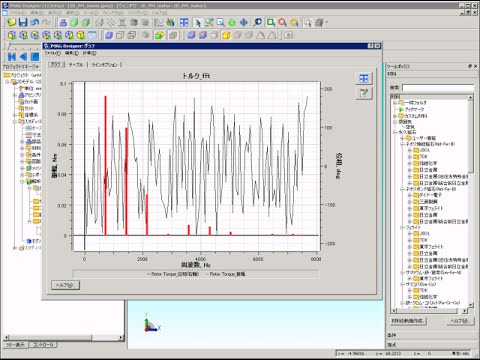480x360 pixels.
Task: Select the first view-orientation cube icon
Action: click(x=12, y=35)
